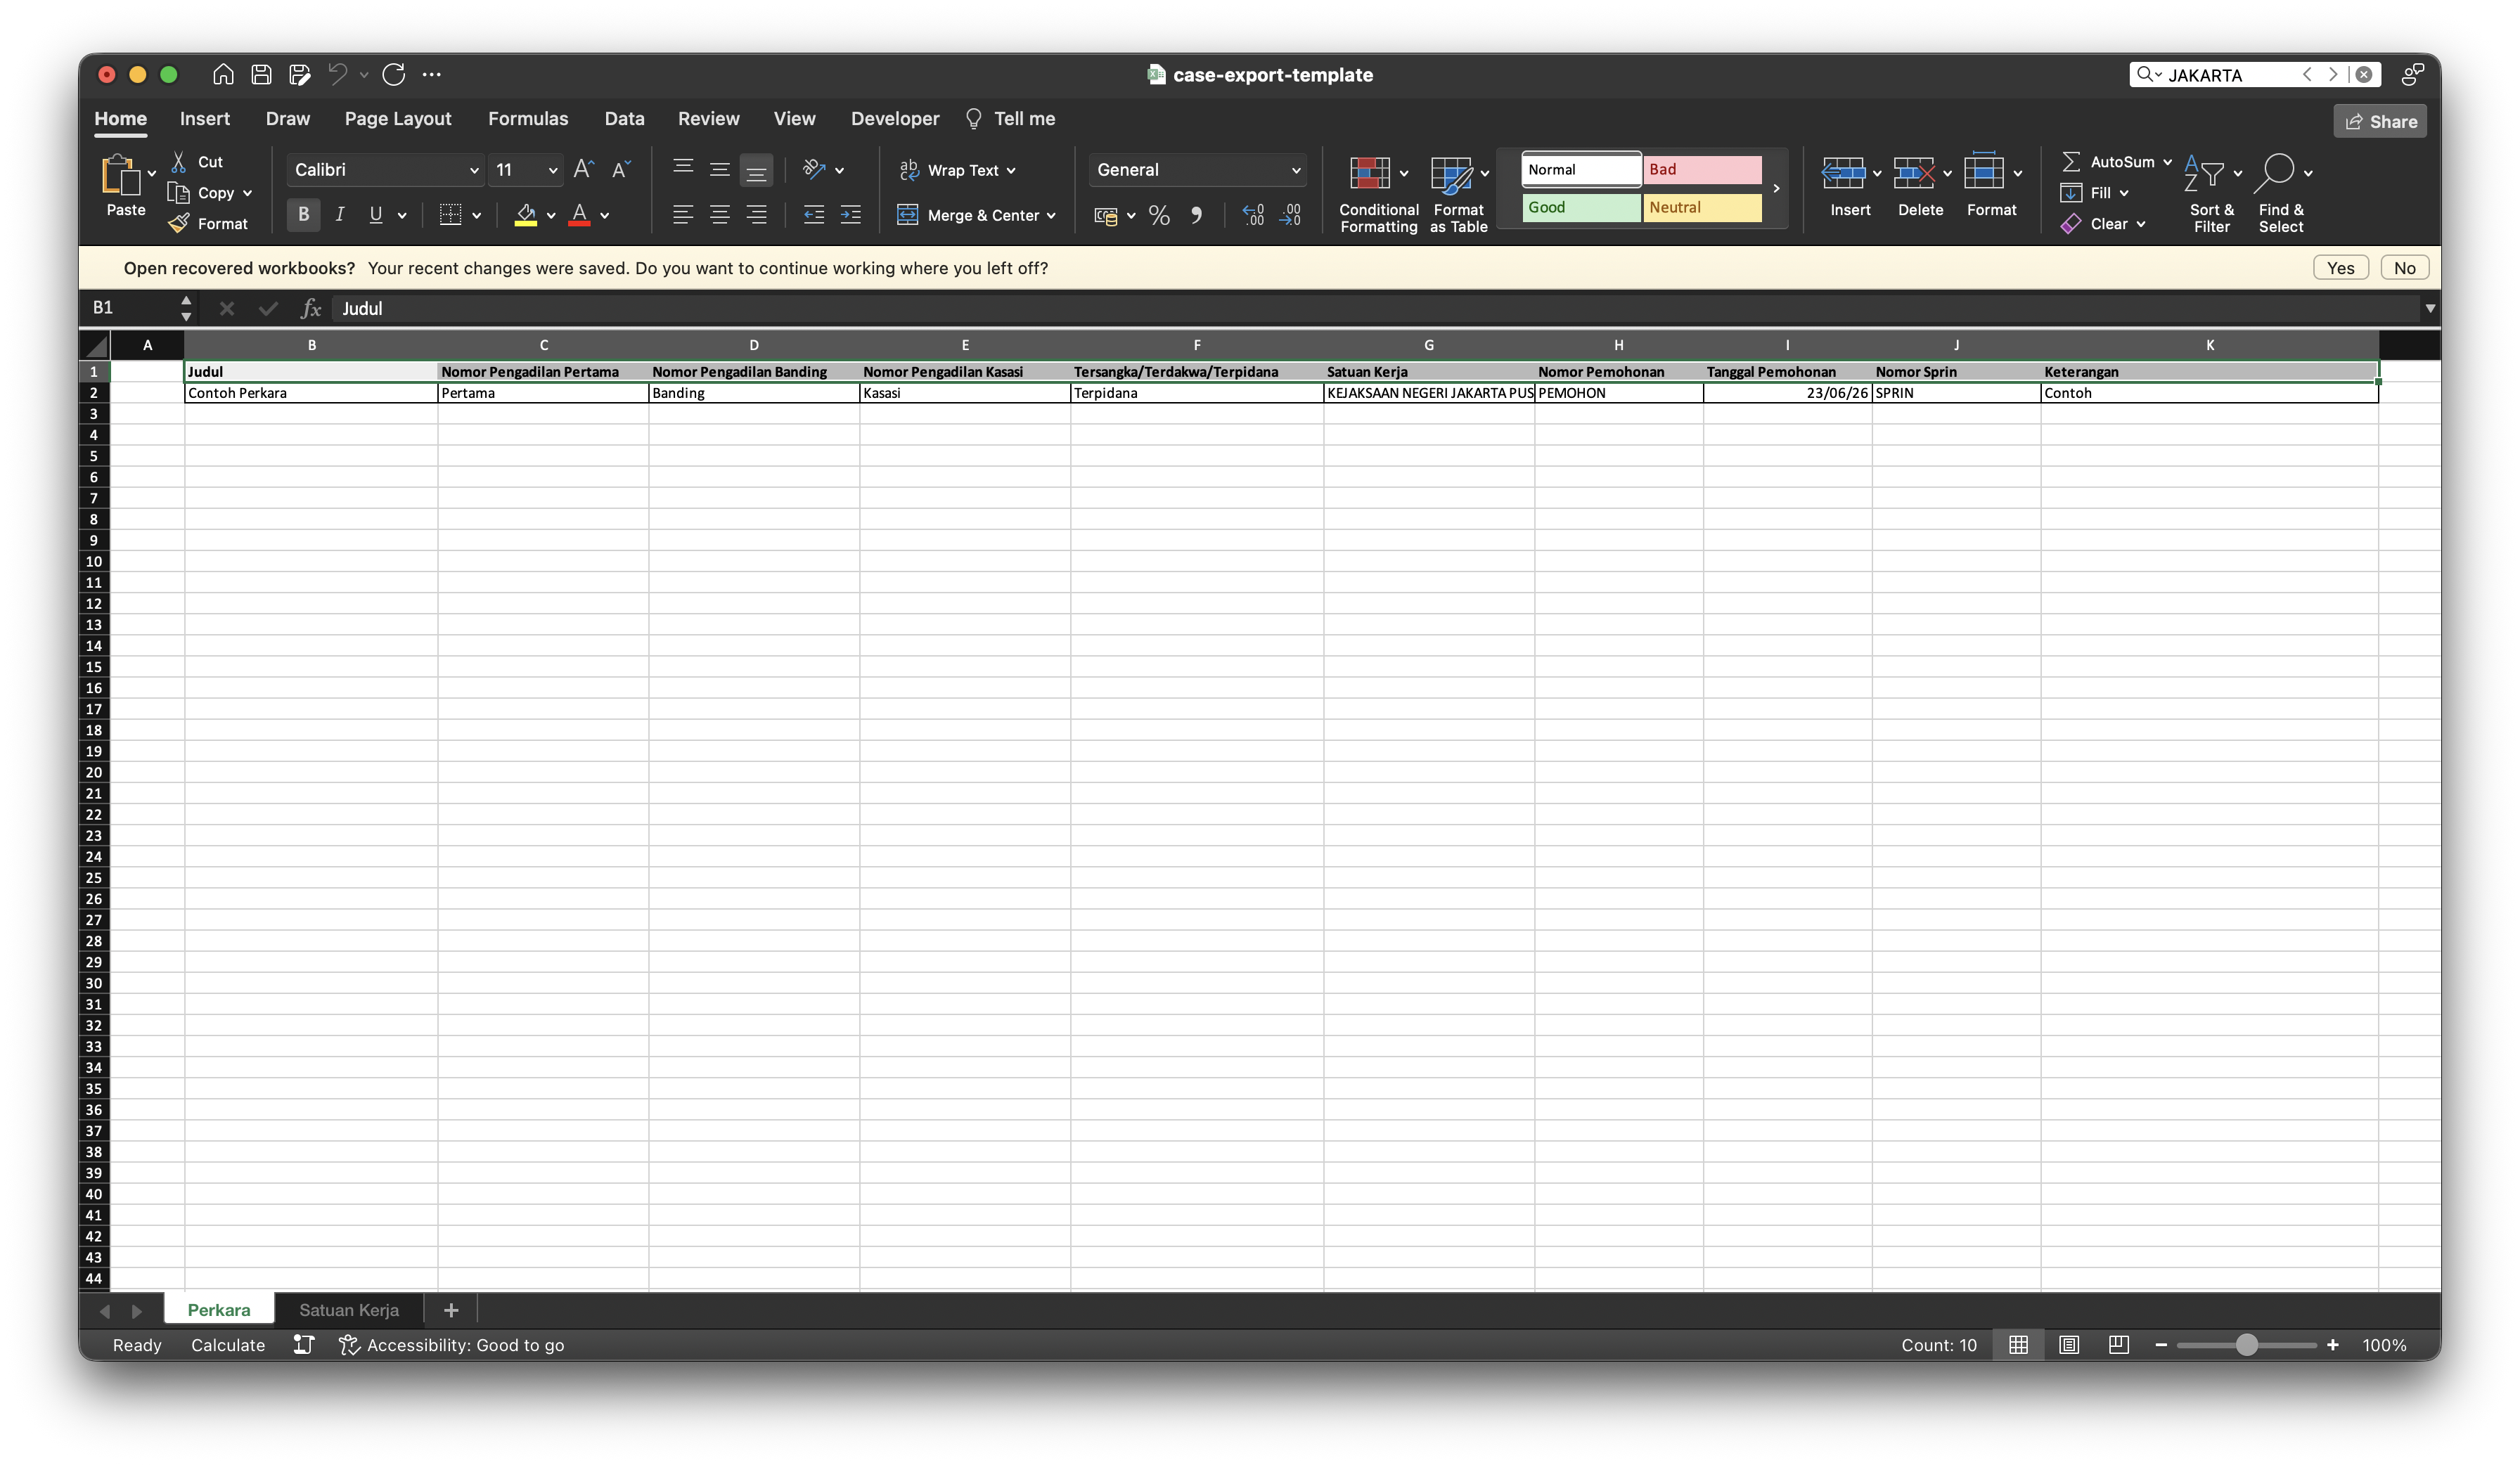Screen dimensions: 2520x1465
Task: Click the zoom slider handle
Action: click(x=2247, y=1345)
